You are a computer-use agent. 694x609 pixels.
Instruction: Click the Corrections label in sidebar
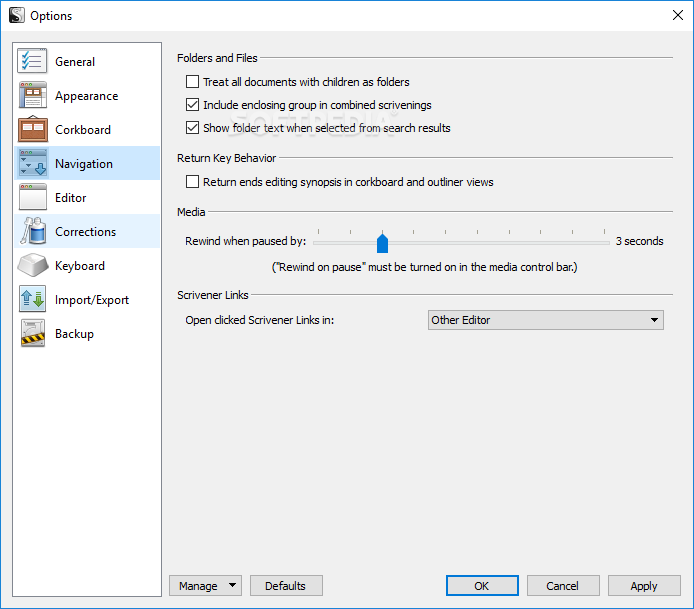(85, 232)
